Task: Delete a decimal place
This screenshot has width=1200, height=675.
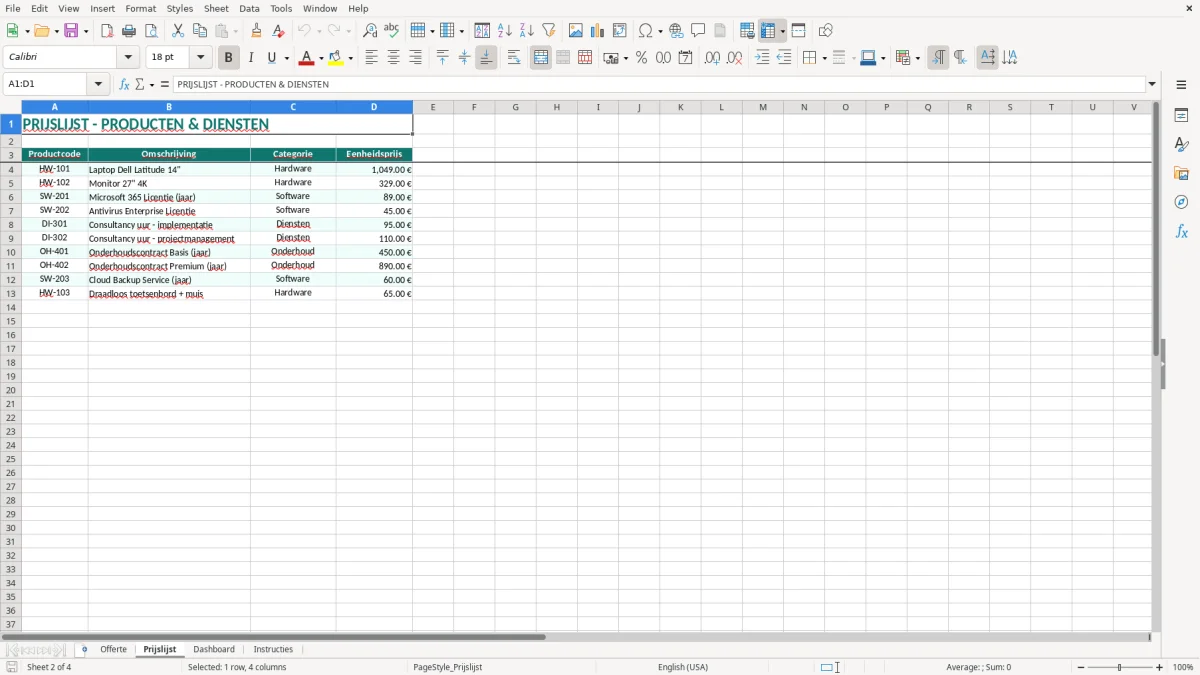Action: 735,58
